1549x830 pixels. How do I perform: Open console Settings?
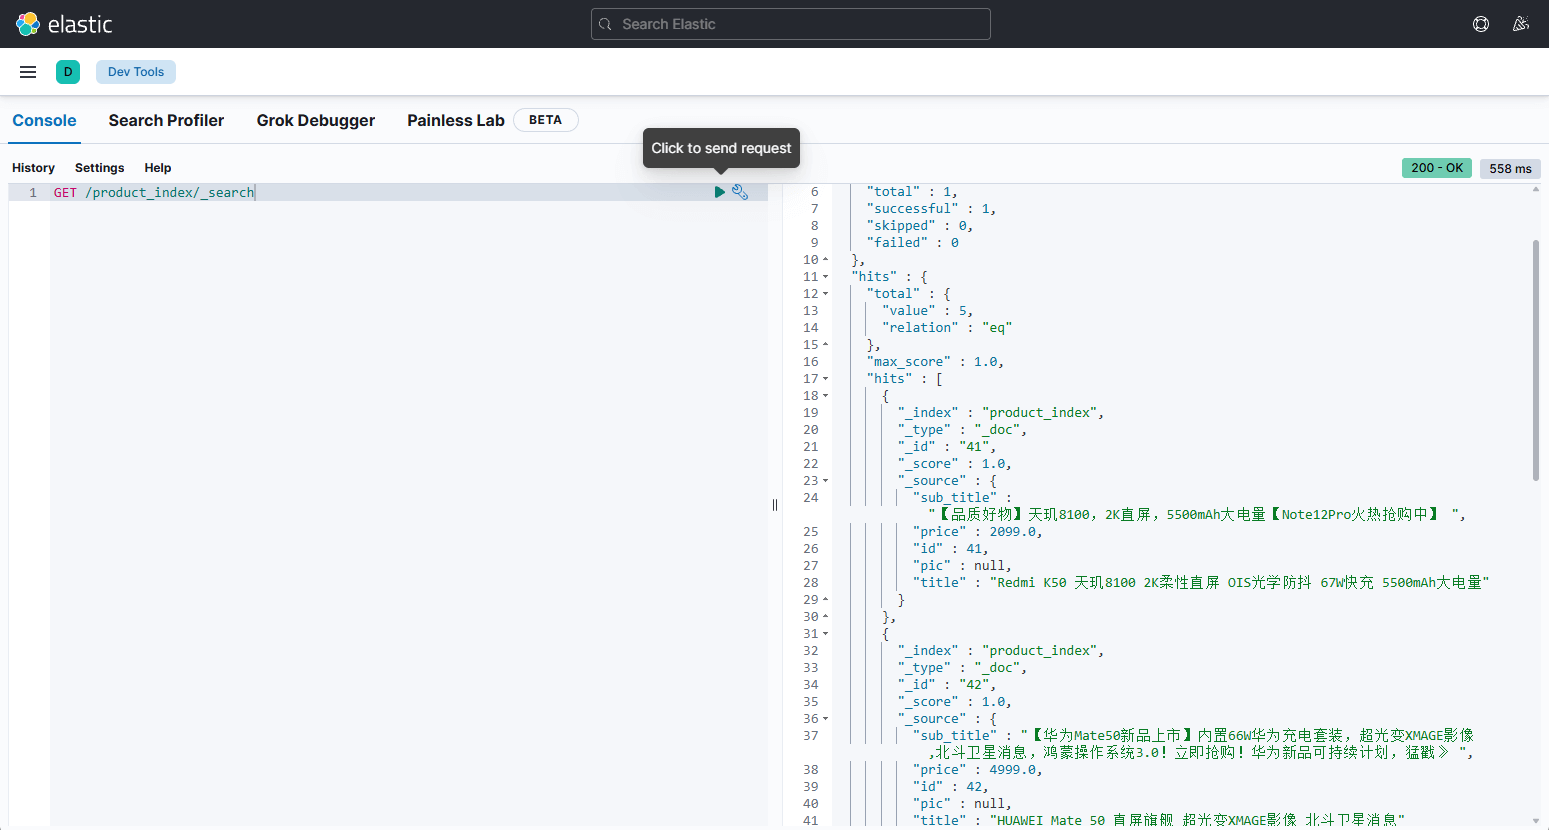point(99,168)
